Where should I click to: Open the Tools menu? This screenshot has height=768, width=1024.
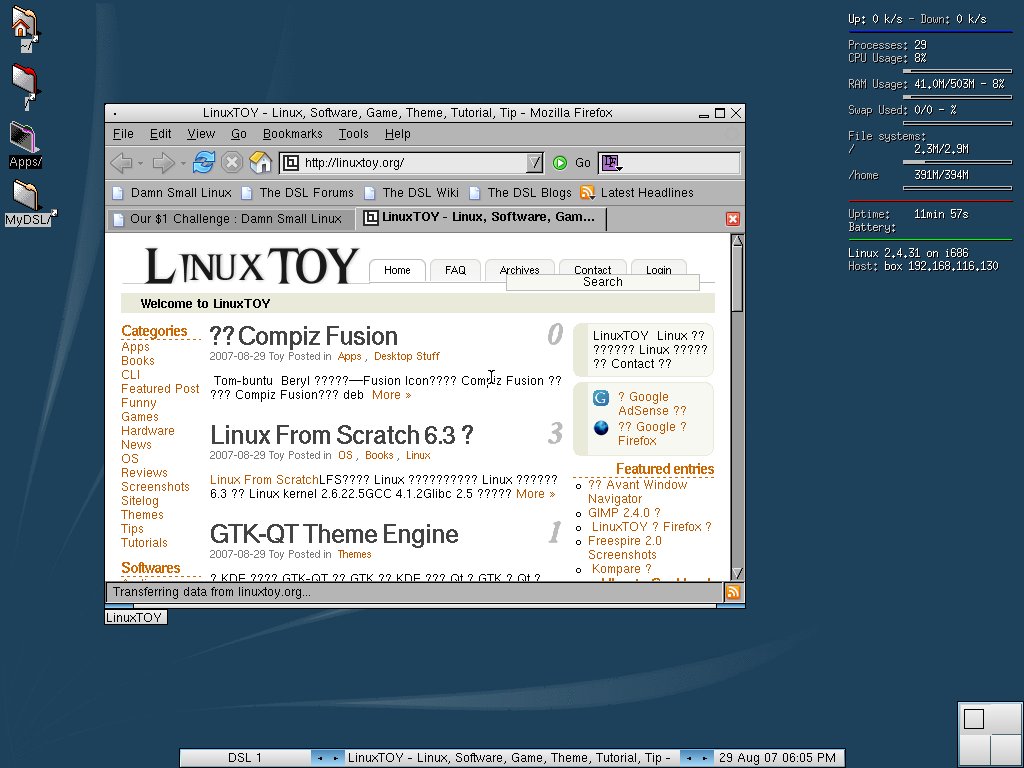(x=353, y=134)
